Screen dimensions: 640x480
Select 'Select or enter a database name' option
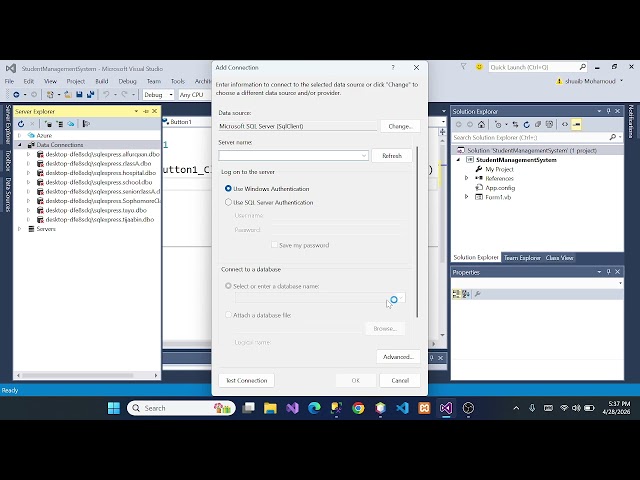coord(228,286)
